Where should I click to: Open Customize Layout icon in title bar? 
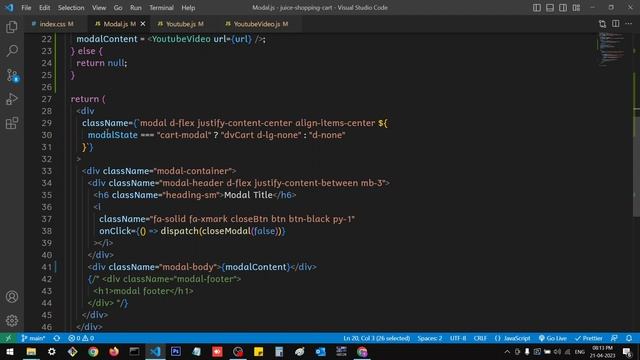coord(576,8)
